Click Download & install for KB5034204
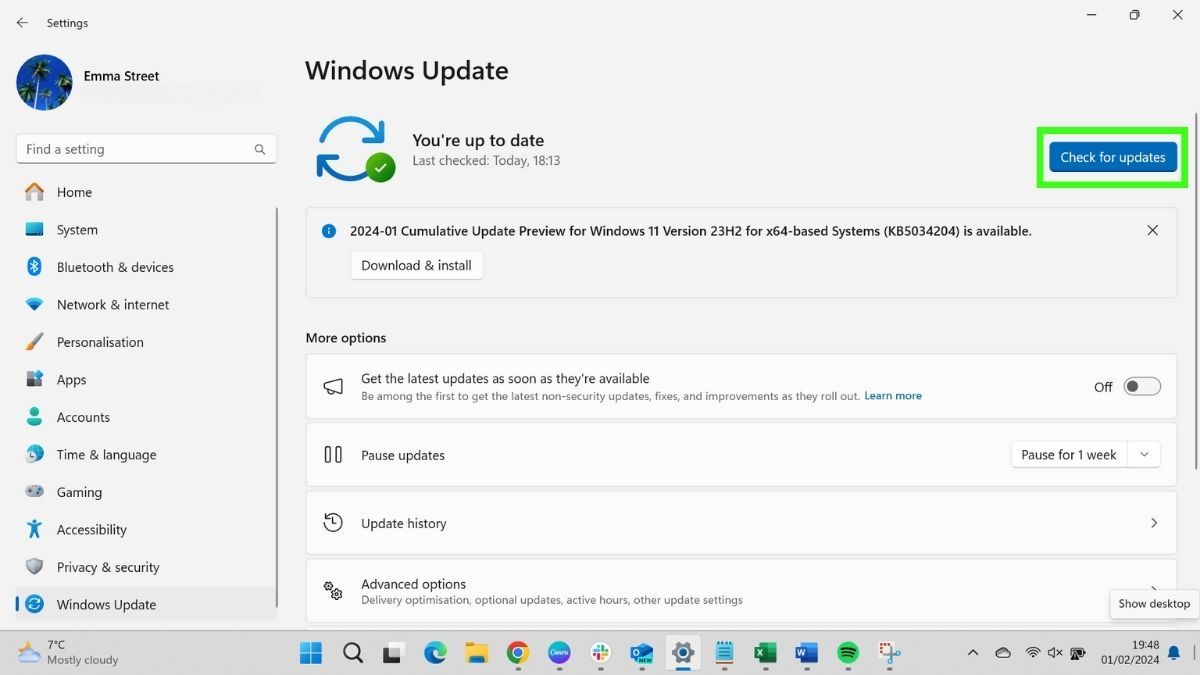Image resolution: width=1200 pixels, height=675 pixels. (x=416, y=265)
